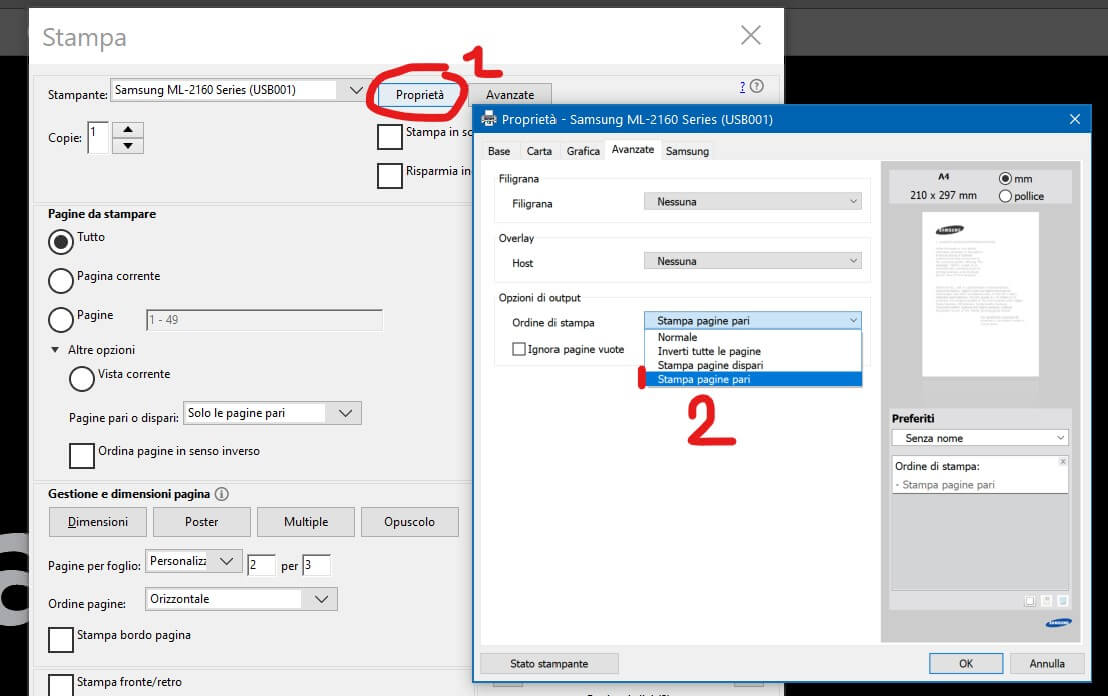
Task: Click the help question mark circle icon
Action: click(756, 87)
